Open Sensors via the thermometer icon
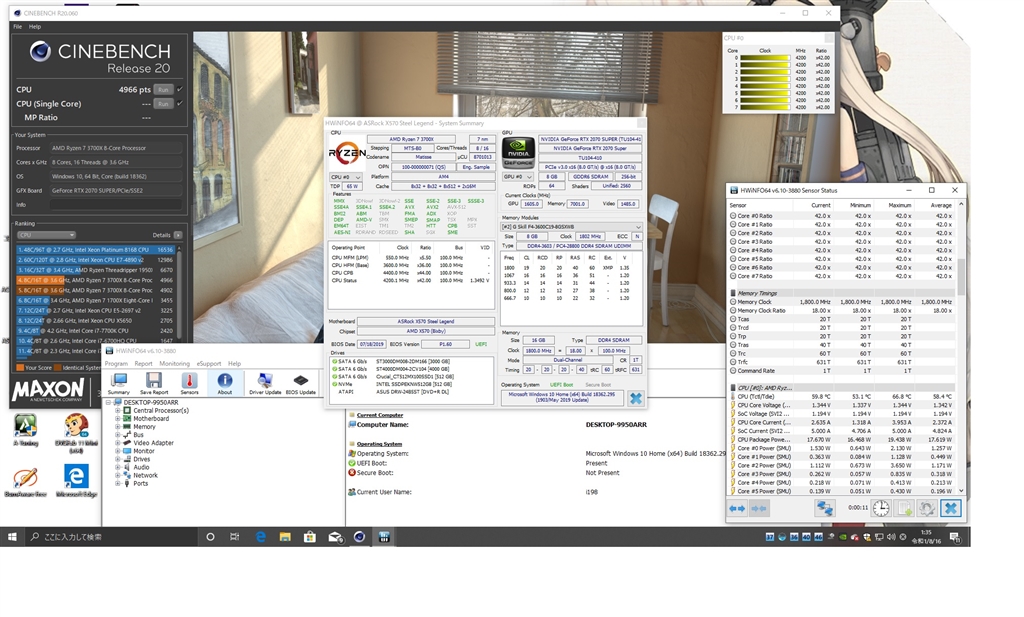The image size is (1024, 617). pos(189,383)
